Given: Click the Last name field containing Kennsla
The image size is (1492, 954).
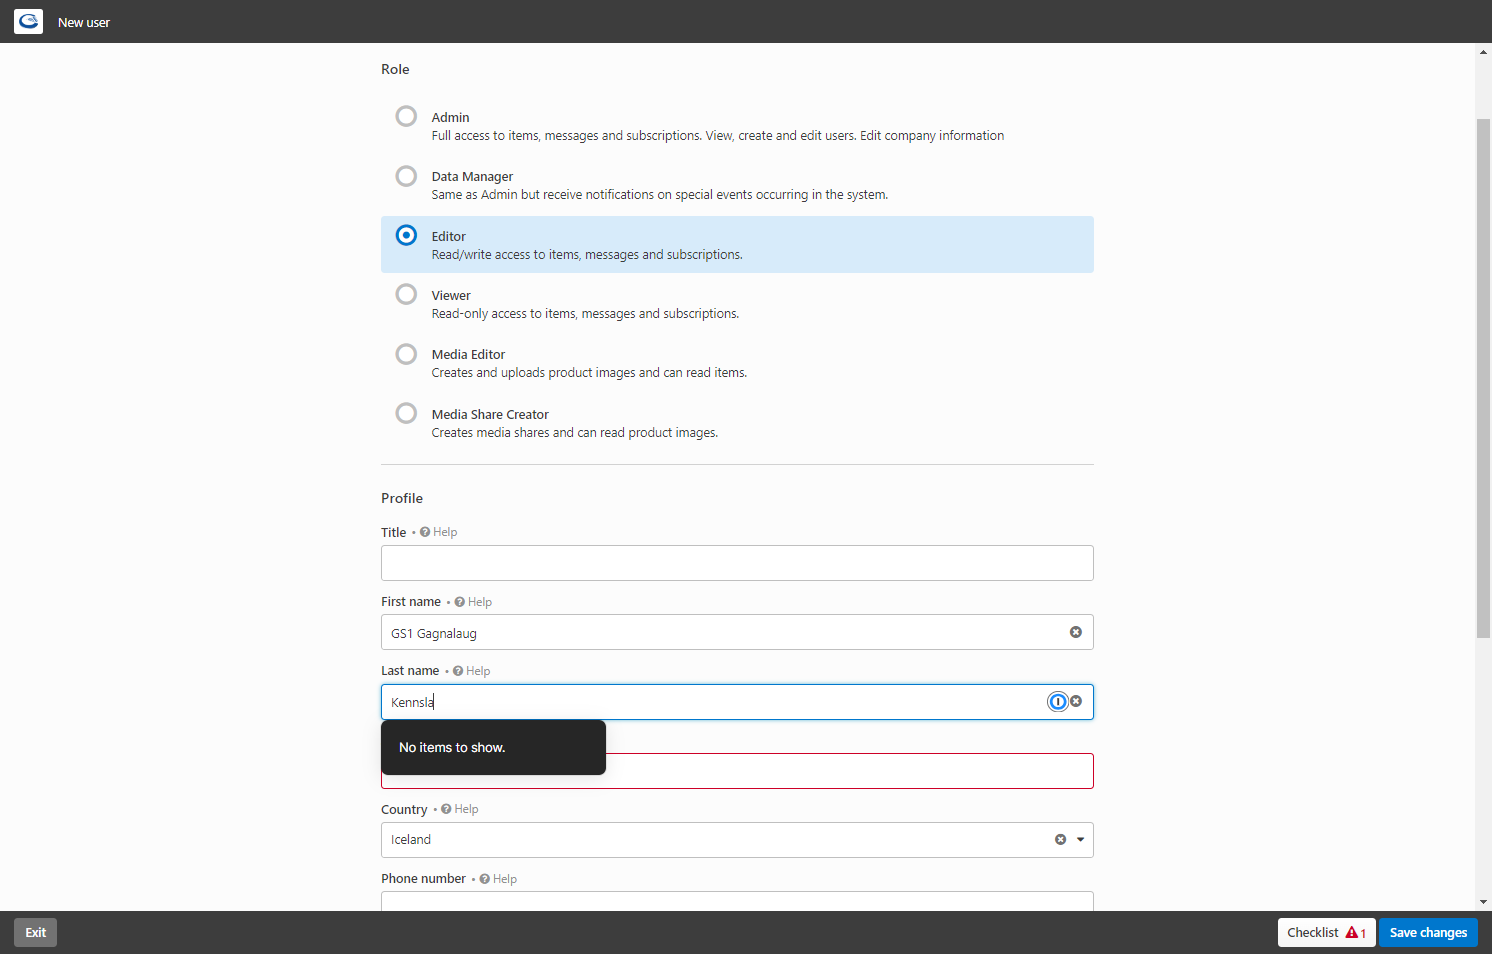Looking at the screenshot, I should [737, 702].
